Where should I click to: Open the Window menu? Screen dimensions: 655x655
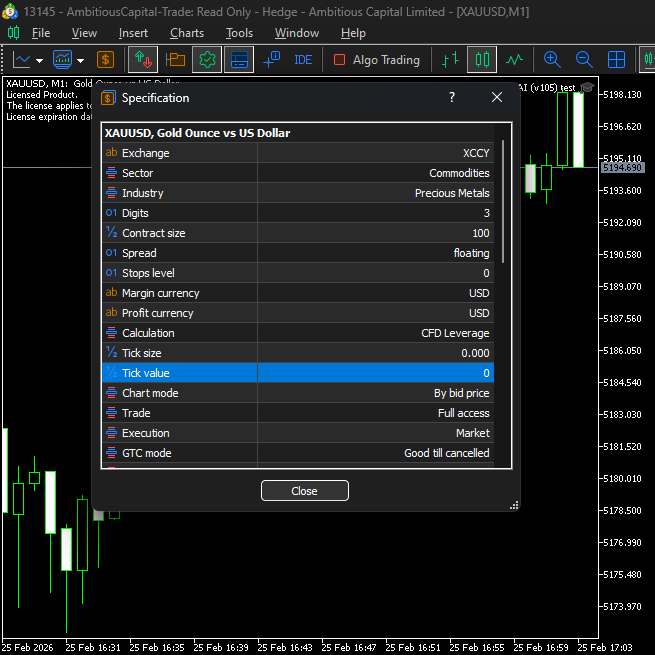[297, 33]
